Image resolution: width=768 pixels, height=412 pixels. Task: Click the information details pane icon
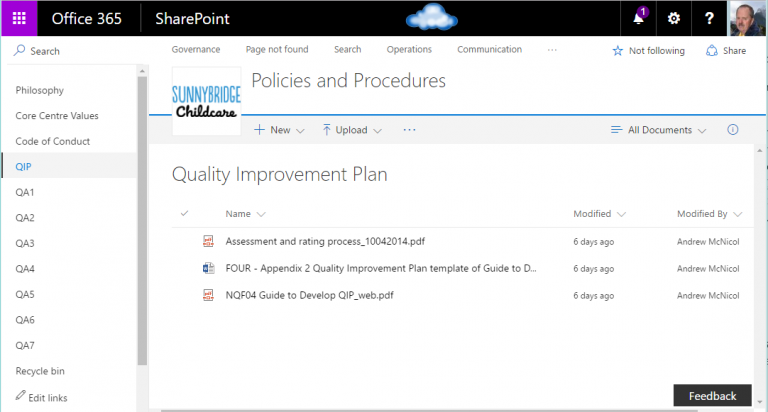coord(733,130)
